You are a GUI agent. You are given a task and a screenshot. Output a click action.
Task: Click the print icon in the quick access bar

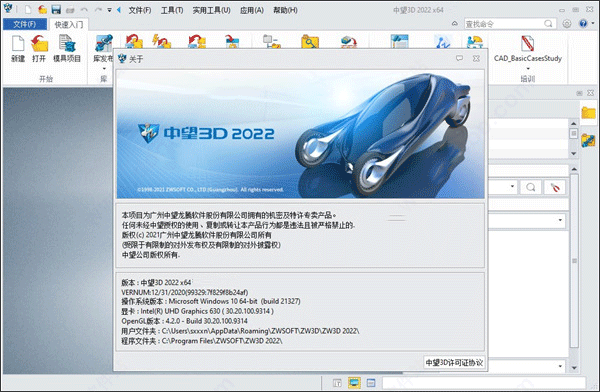pyautogui.click(x=70, y=10)
